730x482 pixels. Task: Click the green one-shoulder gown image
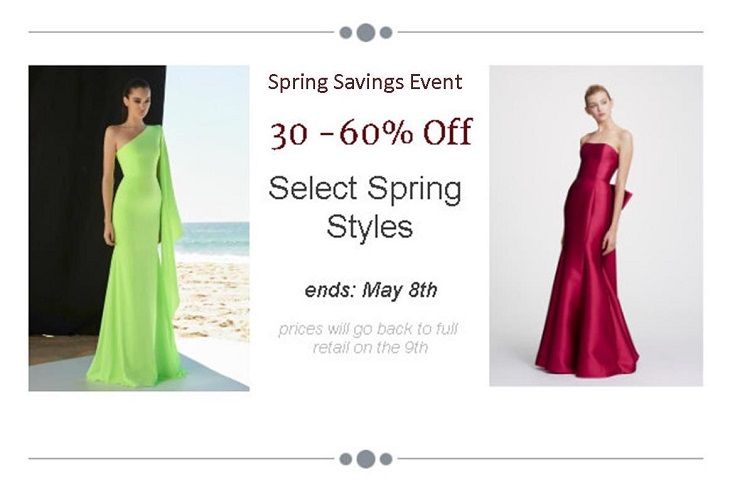[x=139, y=228]
